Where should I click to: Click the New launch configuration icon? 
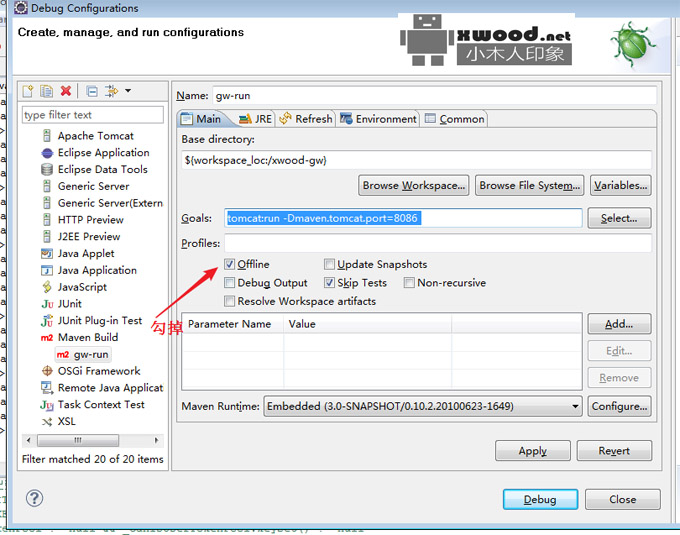pos(28,91)
